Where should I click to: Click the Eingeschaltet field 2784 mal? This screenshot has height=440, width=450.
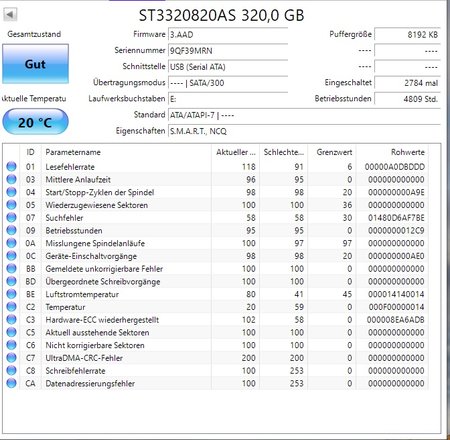(407, 83)
